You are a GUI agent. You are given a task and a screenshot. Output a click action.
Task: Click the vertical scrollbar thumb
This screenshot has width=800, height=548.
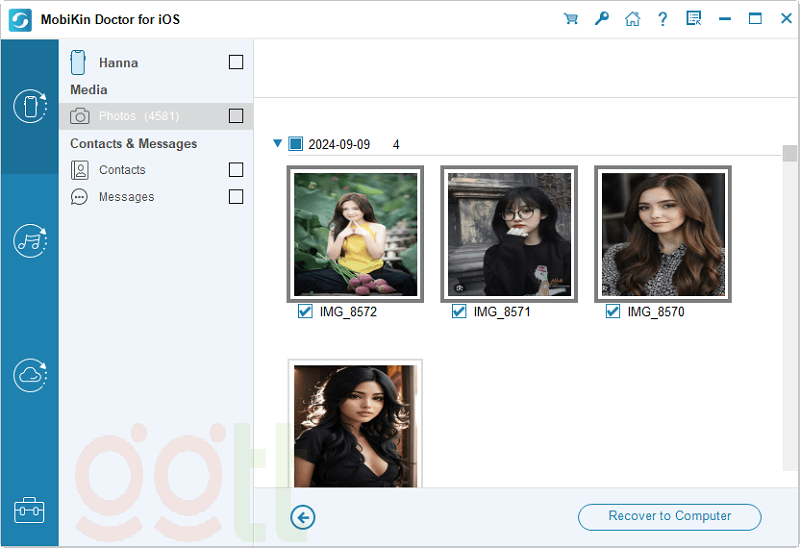coord(790,153)
